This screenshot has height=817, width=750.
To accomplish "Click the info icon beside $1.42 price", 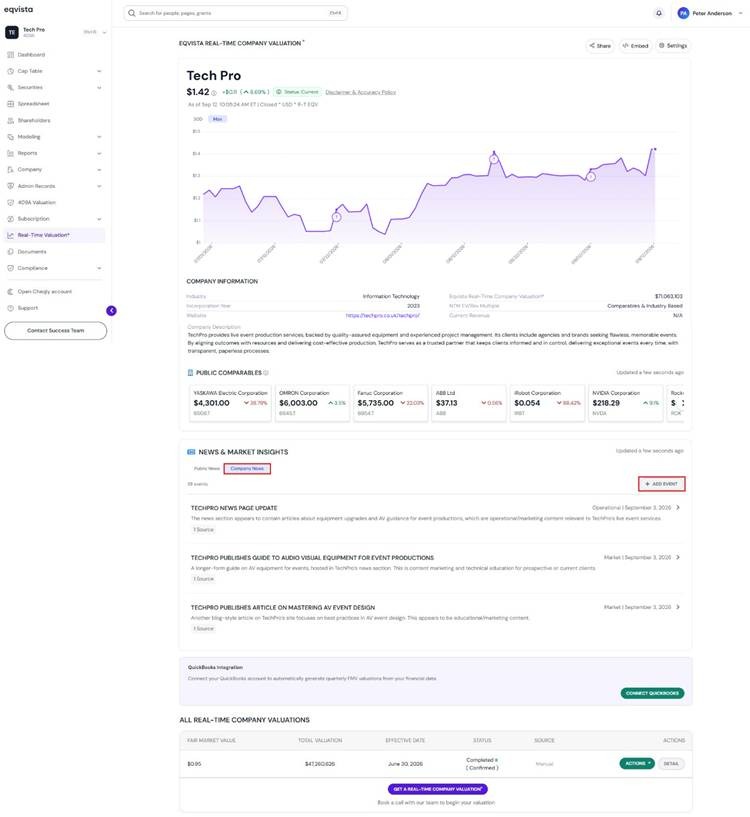I will pyautogui.click(x=214, y=93).
